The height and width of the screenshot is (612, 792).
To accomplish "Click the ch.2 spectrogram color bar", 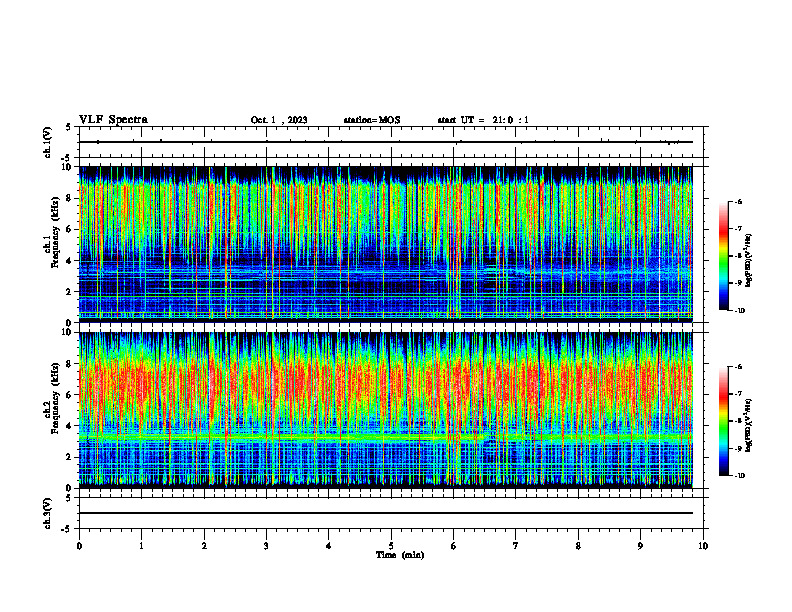I will point(724,421).
